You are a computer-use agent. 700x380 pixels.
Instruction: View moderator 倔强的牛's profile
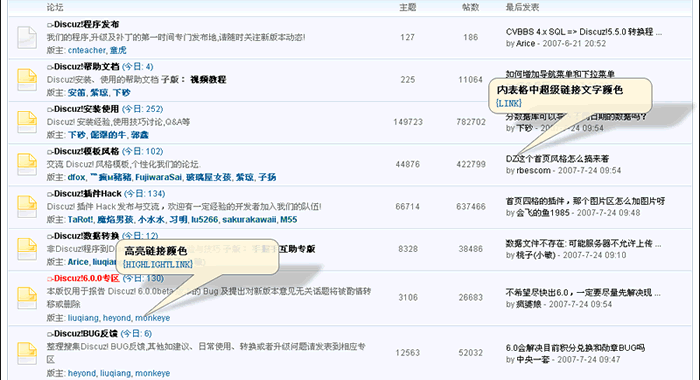coord(108,135)
